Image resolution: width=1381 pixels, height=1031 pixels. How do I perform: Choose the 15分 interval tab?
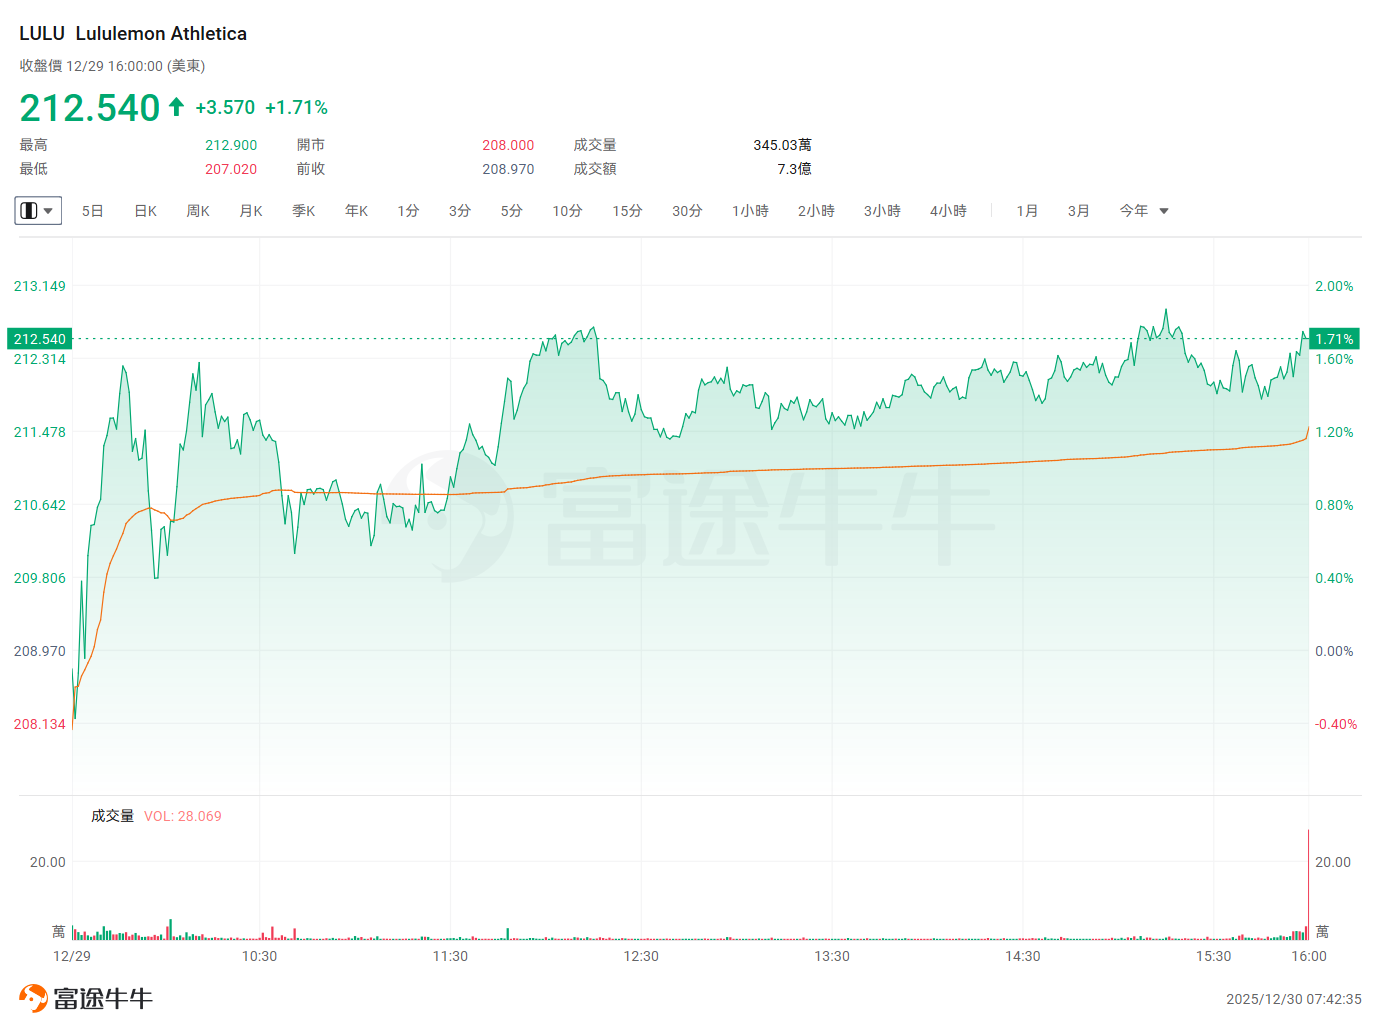click(627, 211)
